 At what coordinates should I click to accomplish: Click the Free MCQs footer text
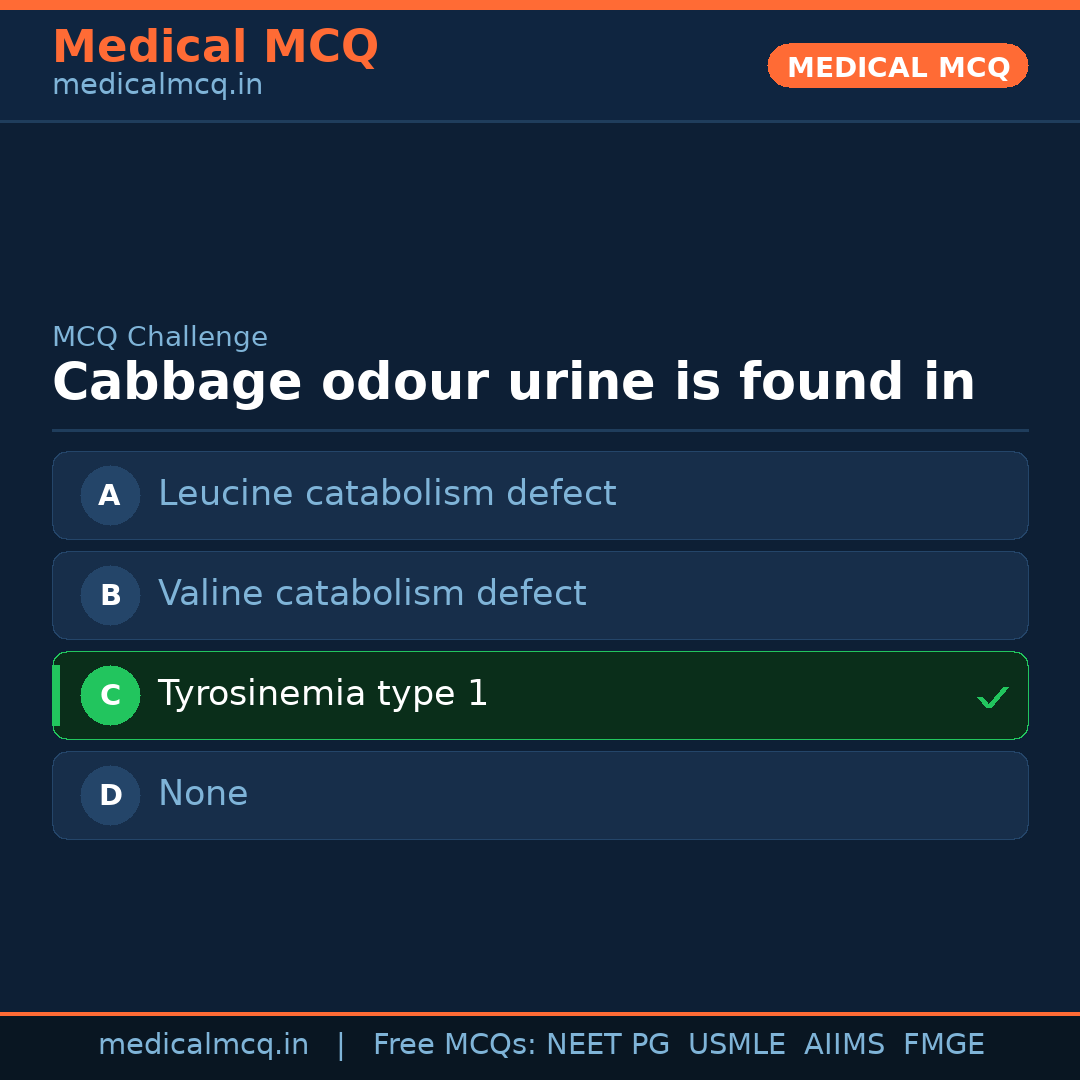coord(455,1045)
